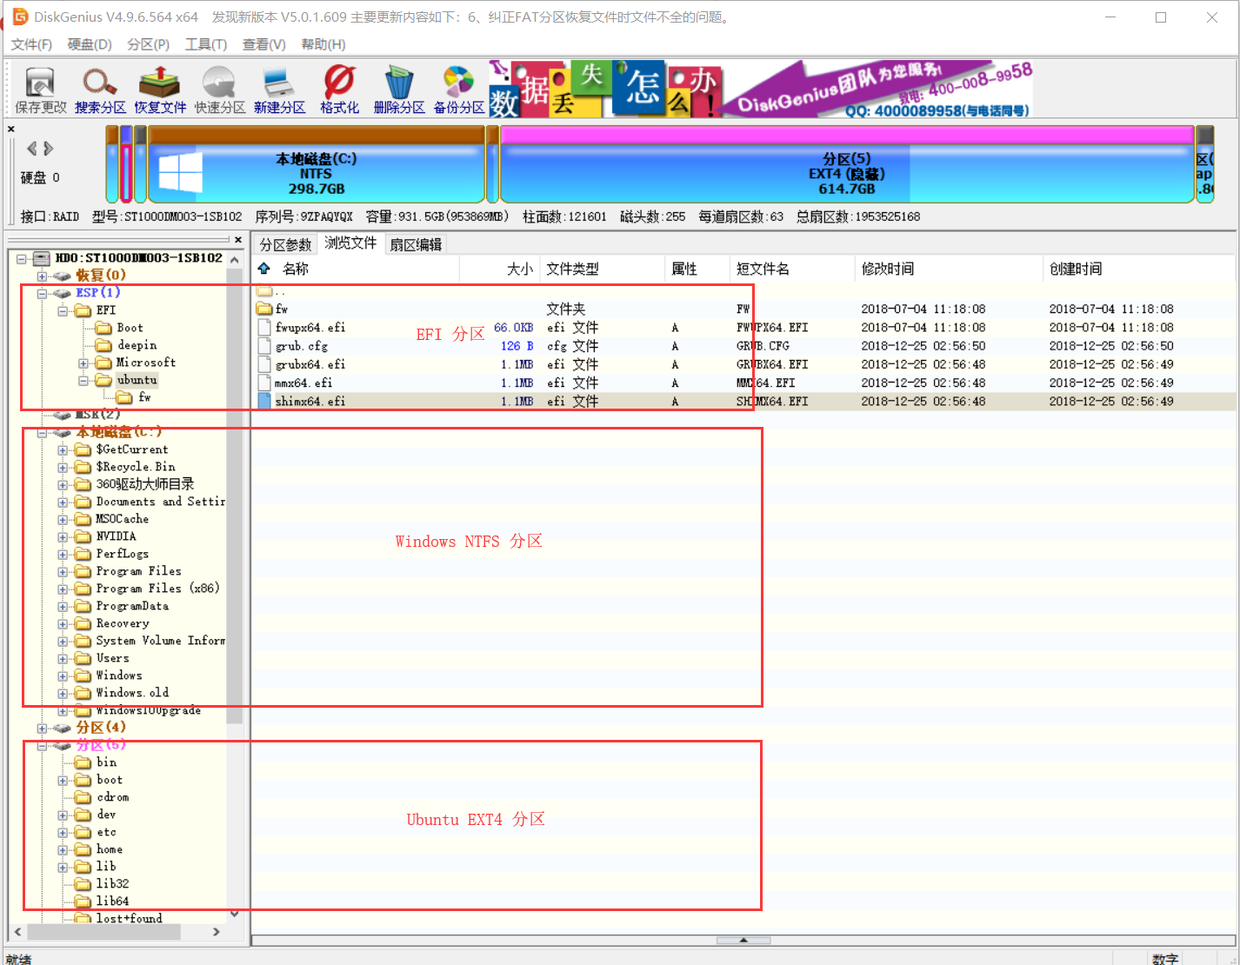Open the 工具(T) menu
The width and height of the screenshot is (1240, 965).
206,45
